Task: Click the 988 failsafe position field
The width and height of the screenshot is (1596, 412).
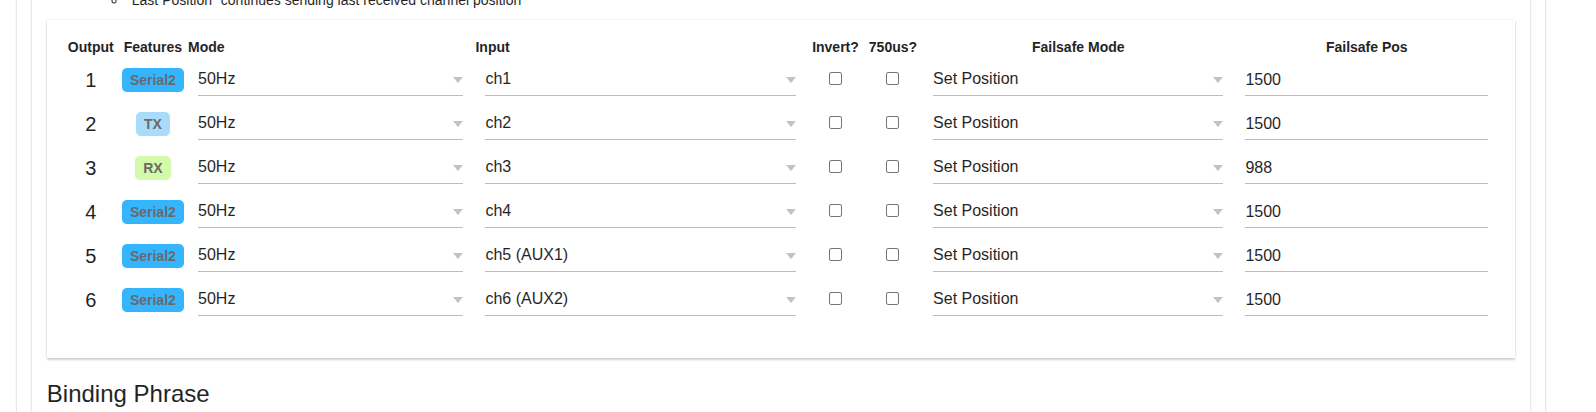Action: (1365, 168)
